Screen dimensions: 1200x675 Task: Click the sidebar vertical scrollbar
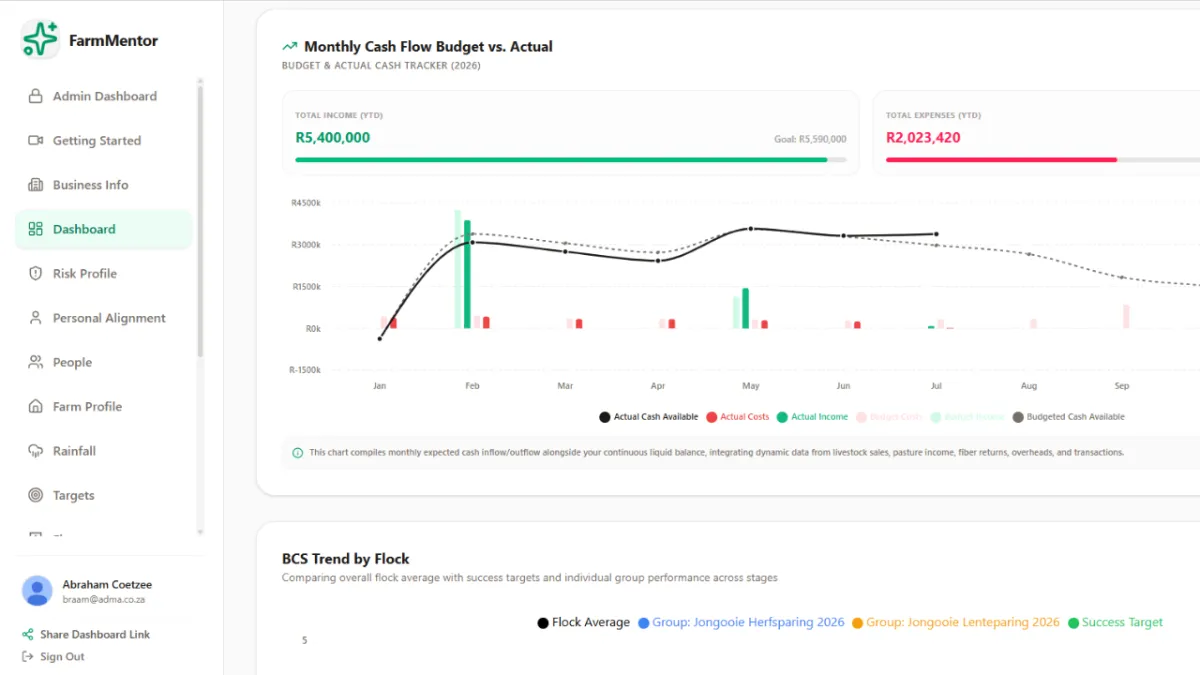point(200,222)
